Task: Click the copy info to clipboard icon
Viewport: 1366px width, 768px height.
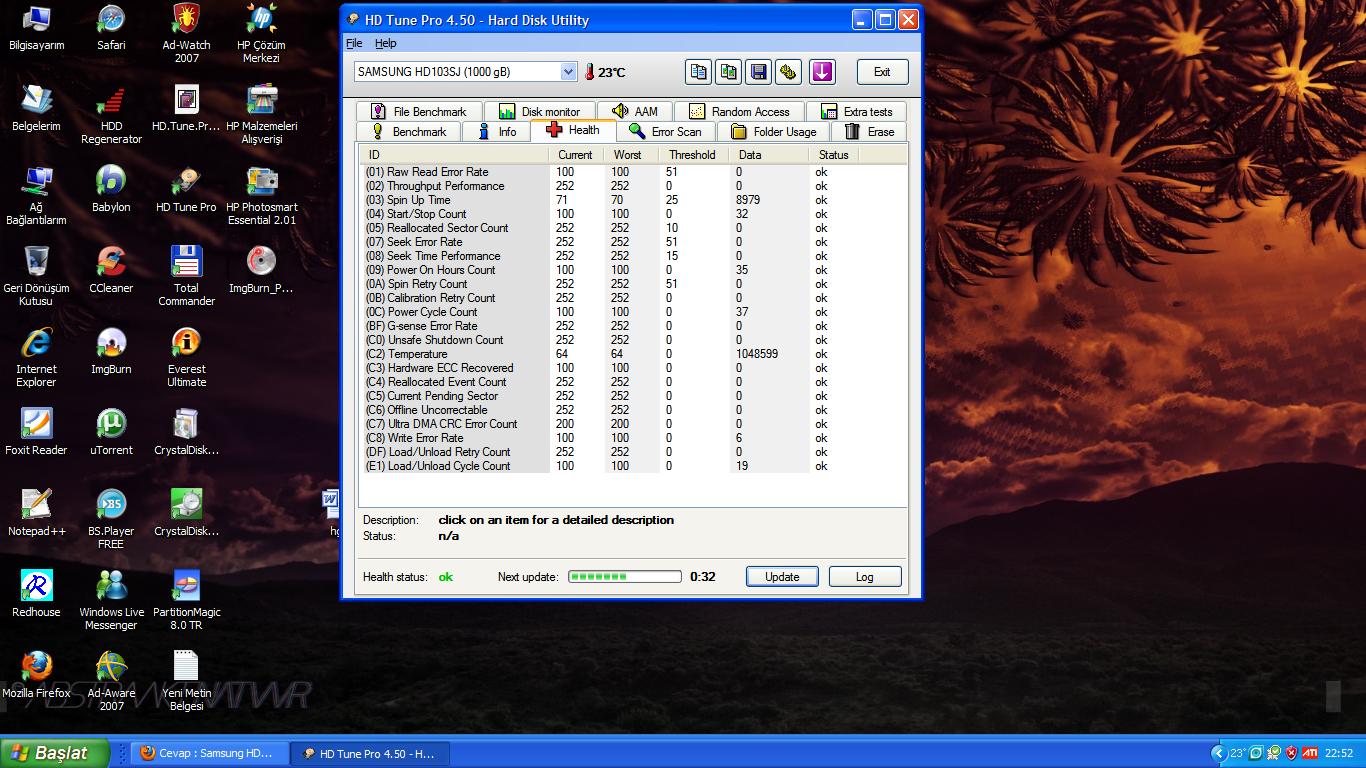Action: click(698, 72)
